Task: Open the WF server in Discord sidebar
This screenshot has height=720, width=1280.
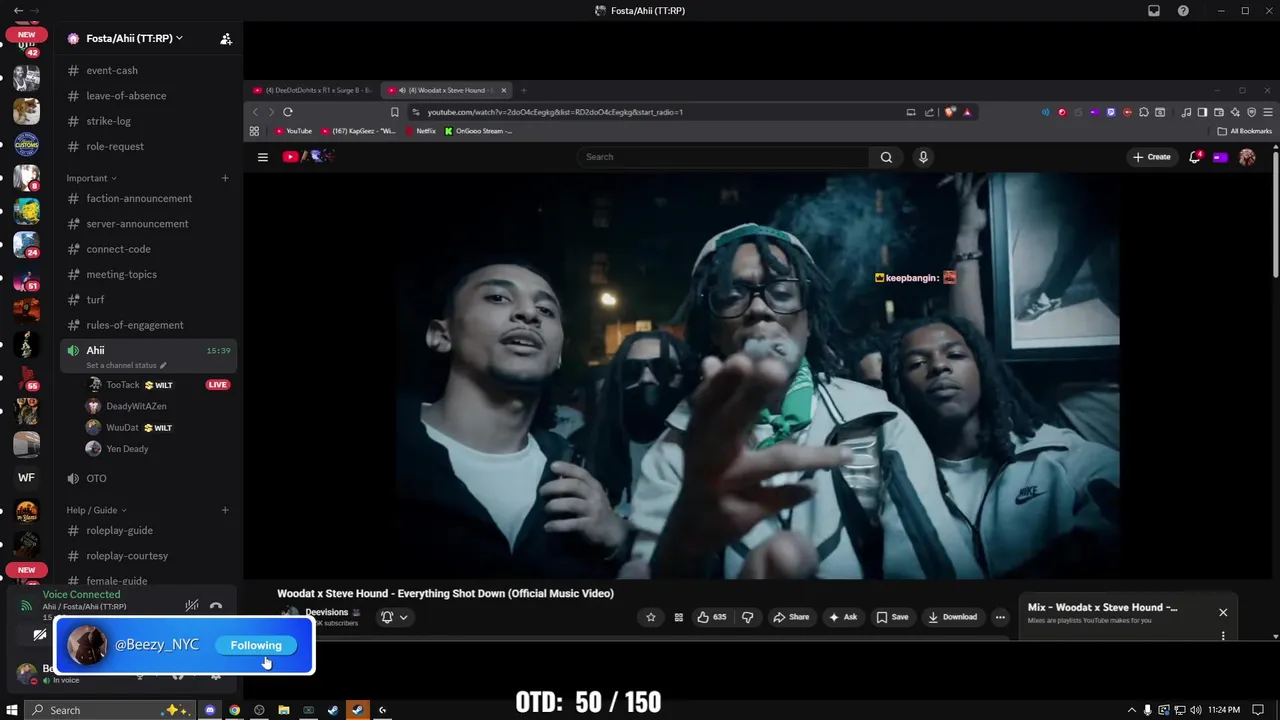Action: pos(27,478)
